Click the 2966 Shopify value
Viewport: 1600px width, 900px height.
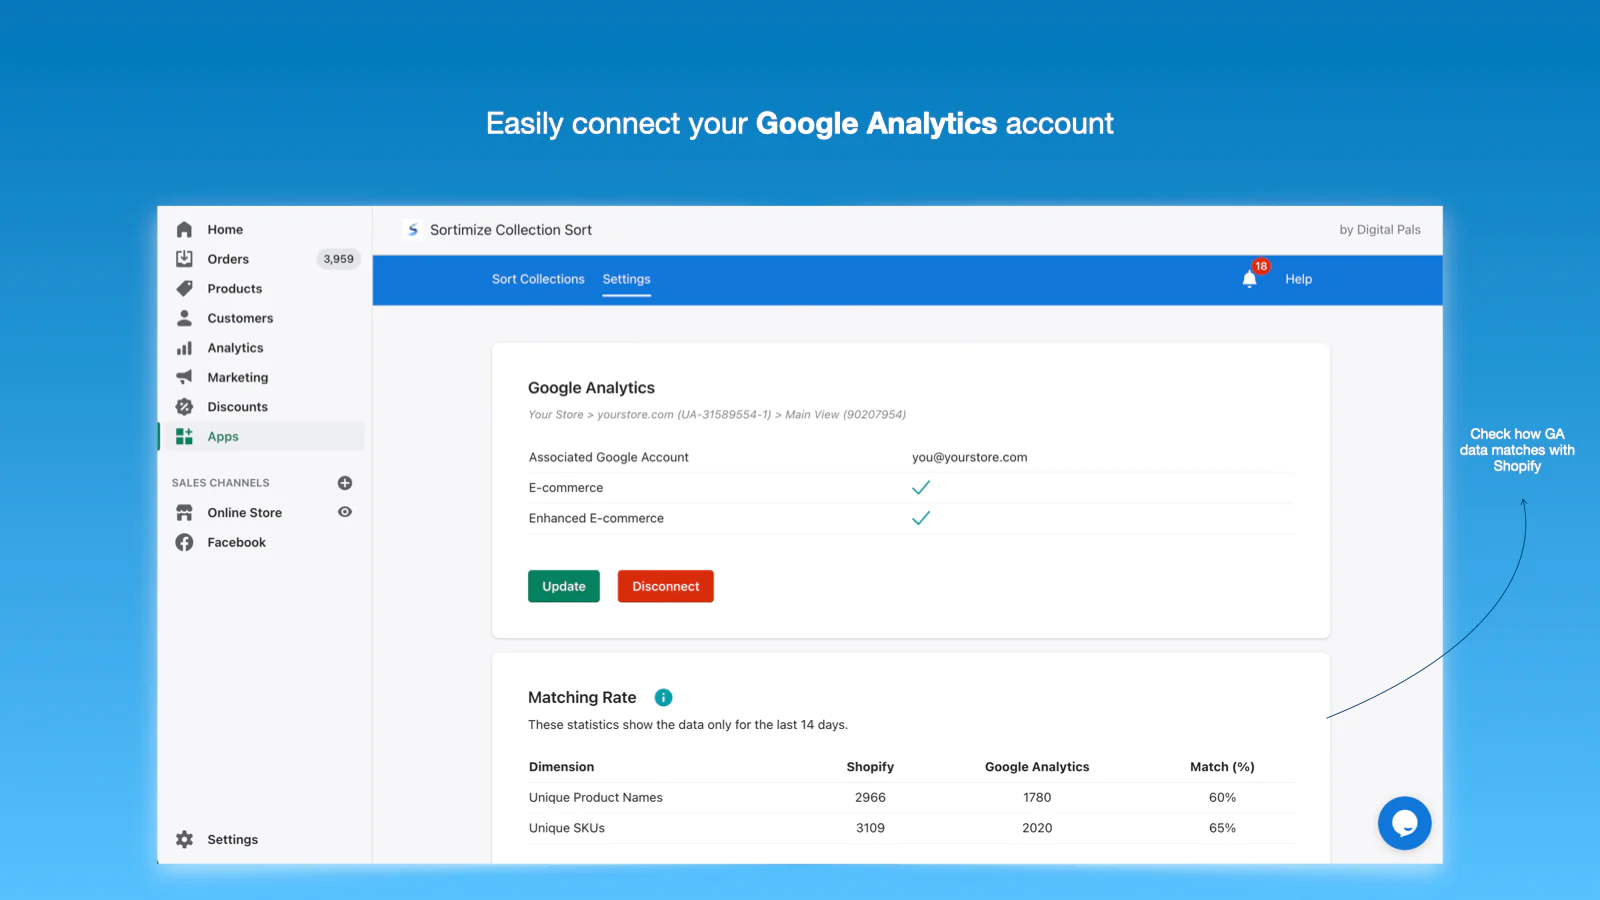870,798
